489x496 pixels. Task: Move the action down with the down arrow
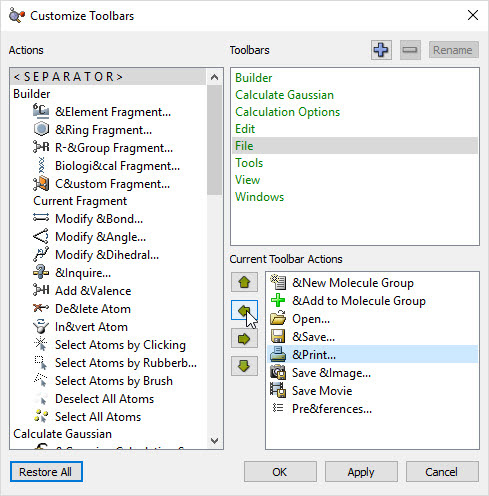[244, 366]
